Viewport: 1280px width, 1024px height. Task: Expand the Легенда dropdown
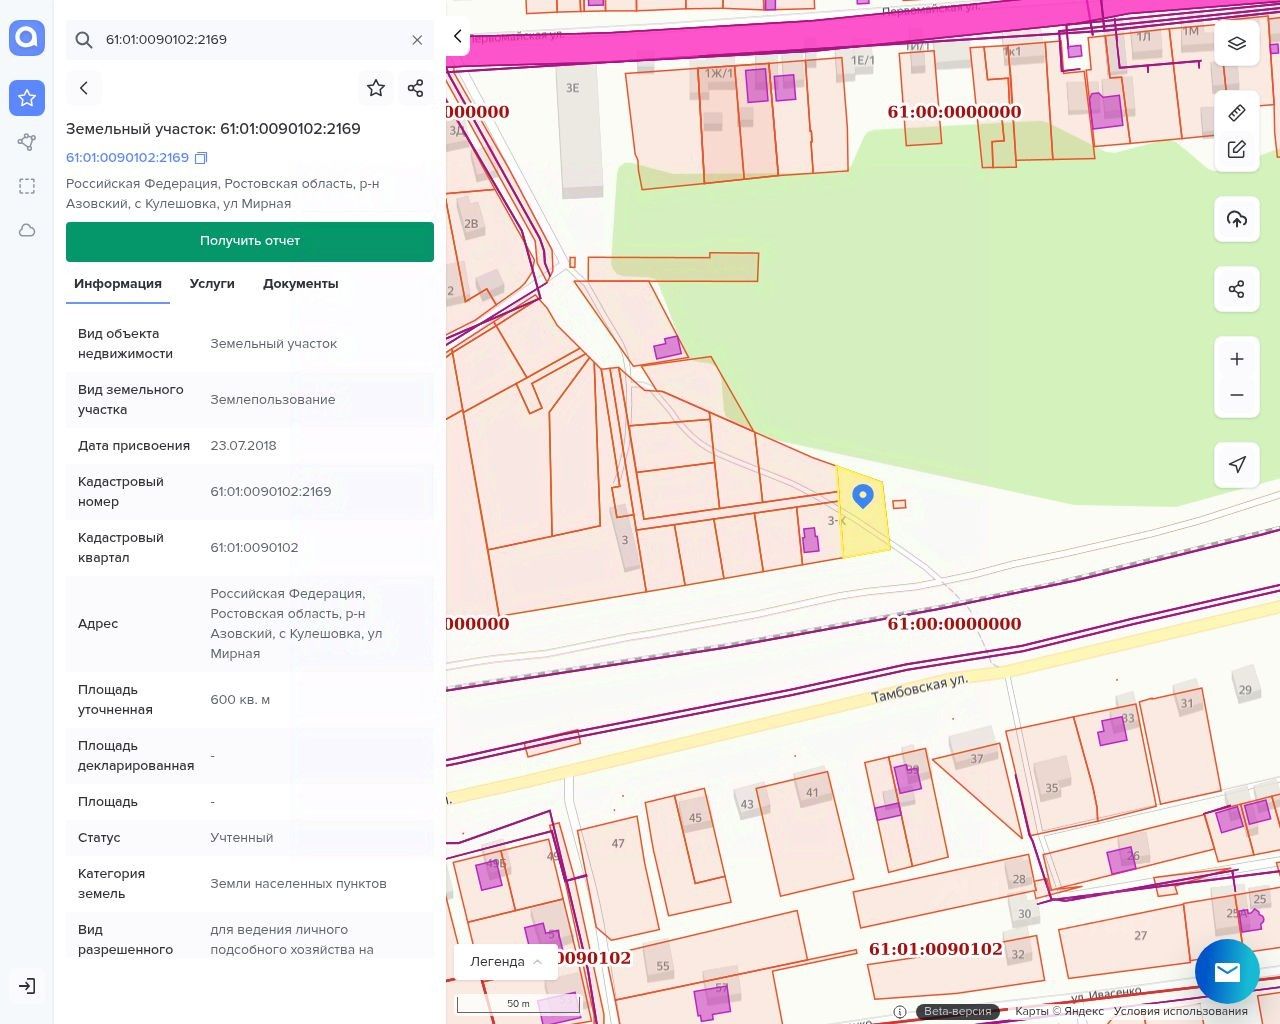tap(506, 961)
